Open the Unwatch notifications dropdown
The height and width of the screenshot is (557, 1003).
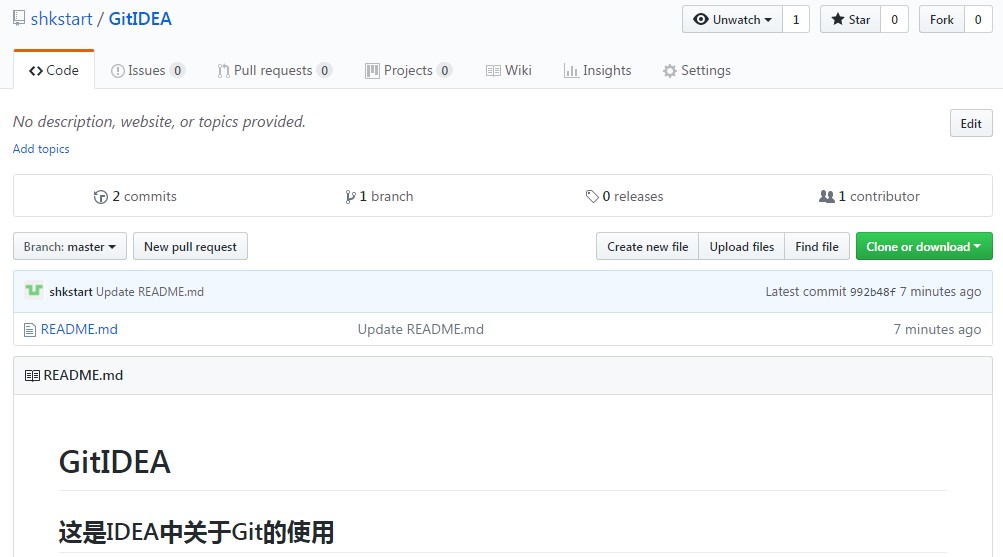click(x=731, y=19)
